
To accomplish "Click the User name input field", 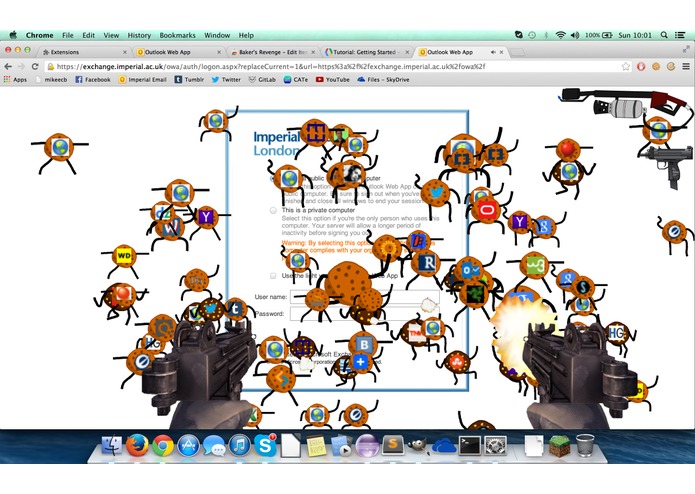I will pos(364,297).
